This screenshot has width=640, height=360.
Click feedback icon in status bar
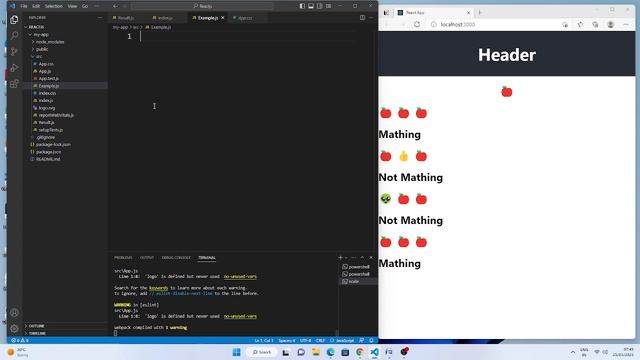point(362,340)
